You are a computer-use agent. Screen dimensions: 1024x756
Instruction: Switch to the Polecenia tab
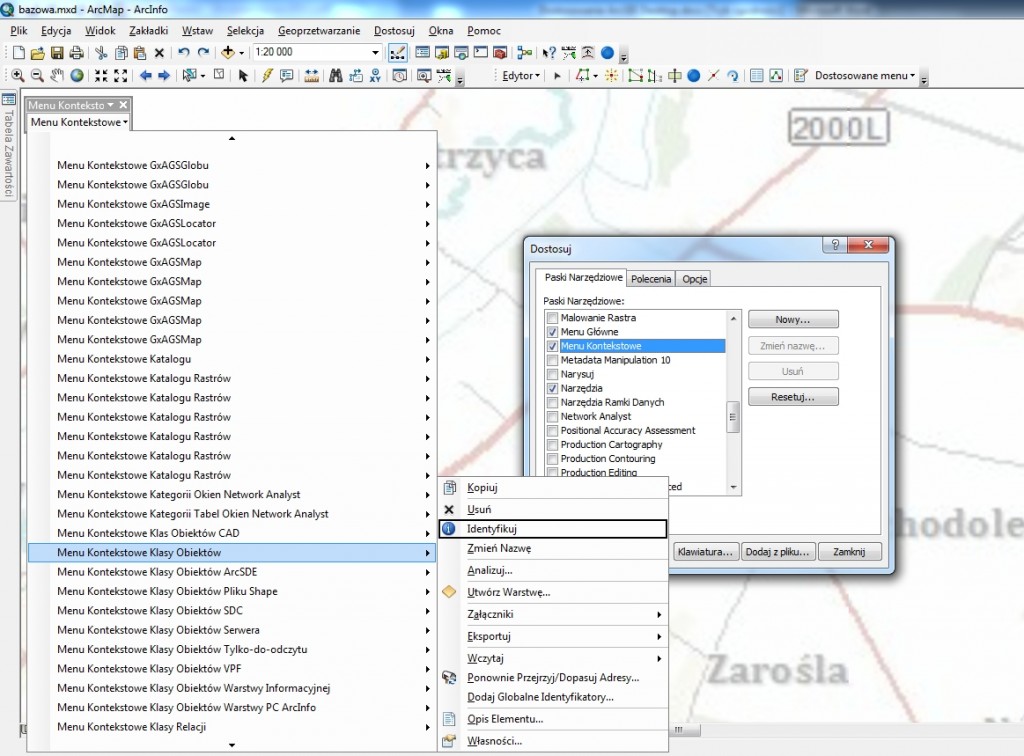pos(651,279)
